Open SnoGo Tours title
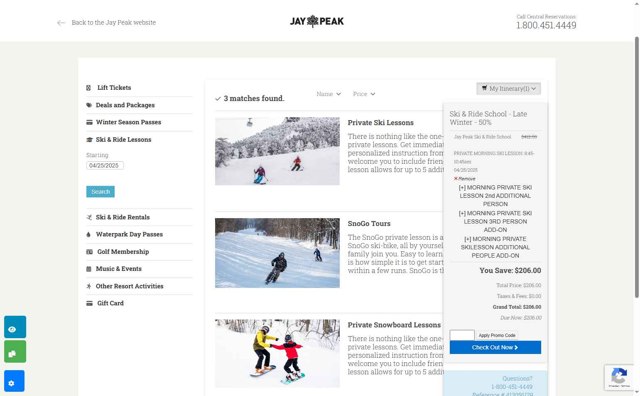The width and height of the screenshot is (640, 396). 369,224
